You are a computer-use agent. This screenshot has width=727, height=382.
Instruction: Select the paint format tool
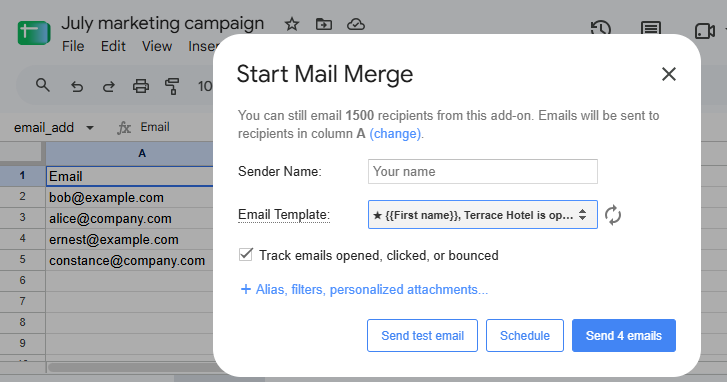[172, 86]
